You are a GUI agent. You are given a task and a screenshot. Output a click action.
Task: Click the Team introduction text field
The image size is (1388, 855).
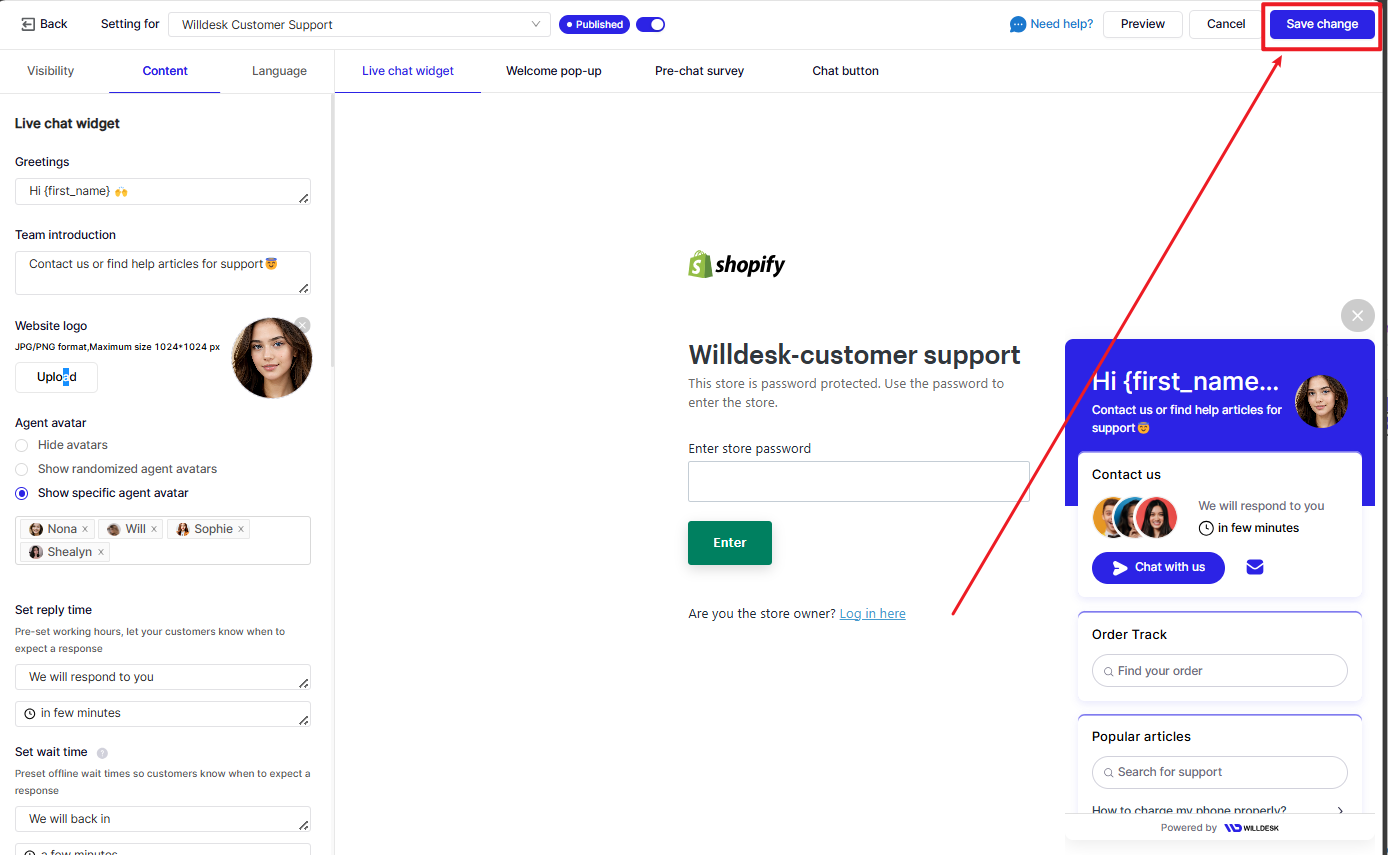(x=163, y=273)
